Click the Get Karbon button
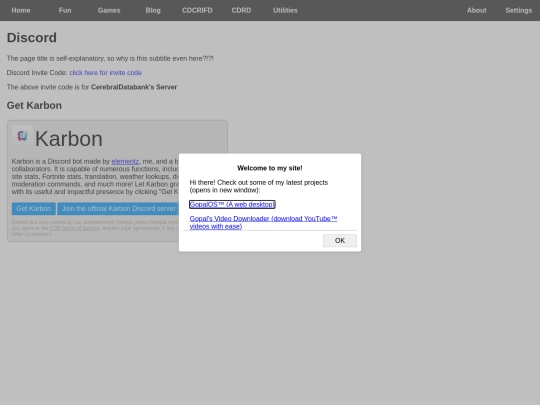Image resolution: width=540 pixels, height=405 pixels. [x=33, y=209]
